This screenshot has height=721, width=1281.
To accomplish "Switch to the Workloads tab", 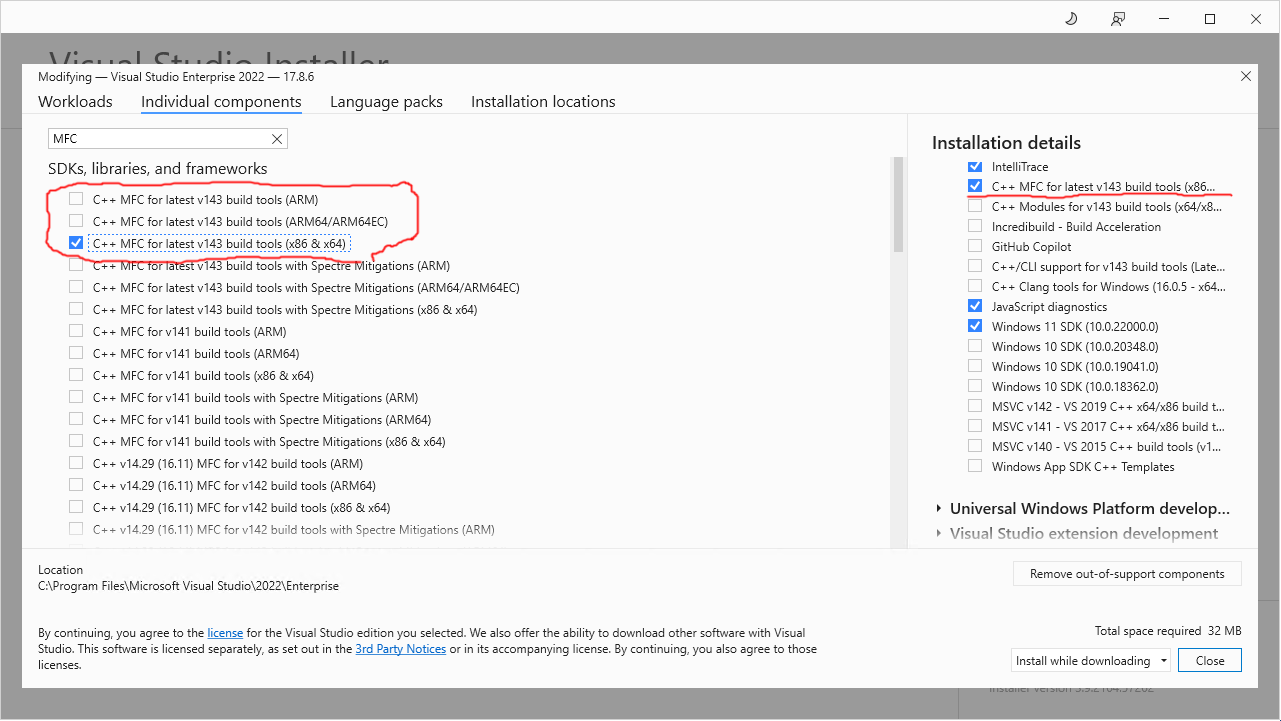I will pyautogui.click(x=75, y=101).
